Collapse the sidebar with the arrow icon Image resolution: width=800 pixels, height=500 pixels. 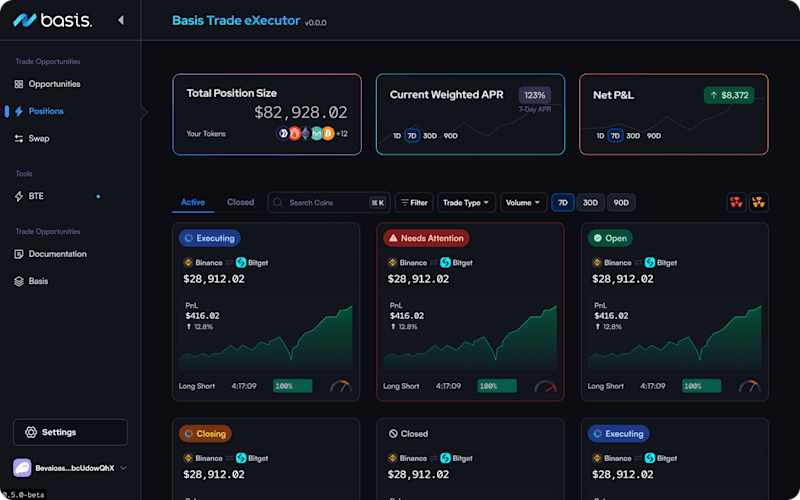click(x=121, y=20)
